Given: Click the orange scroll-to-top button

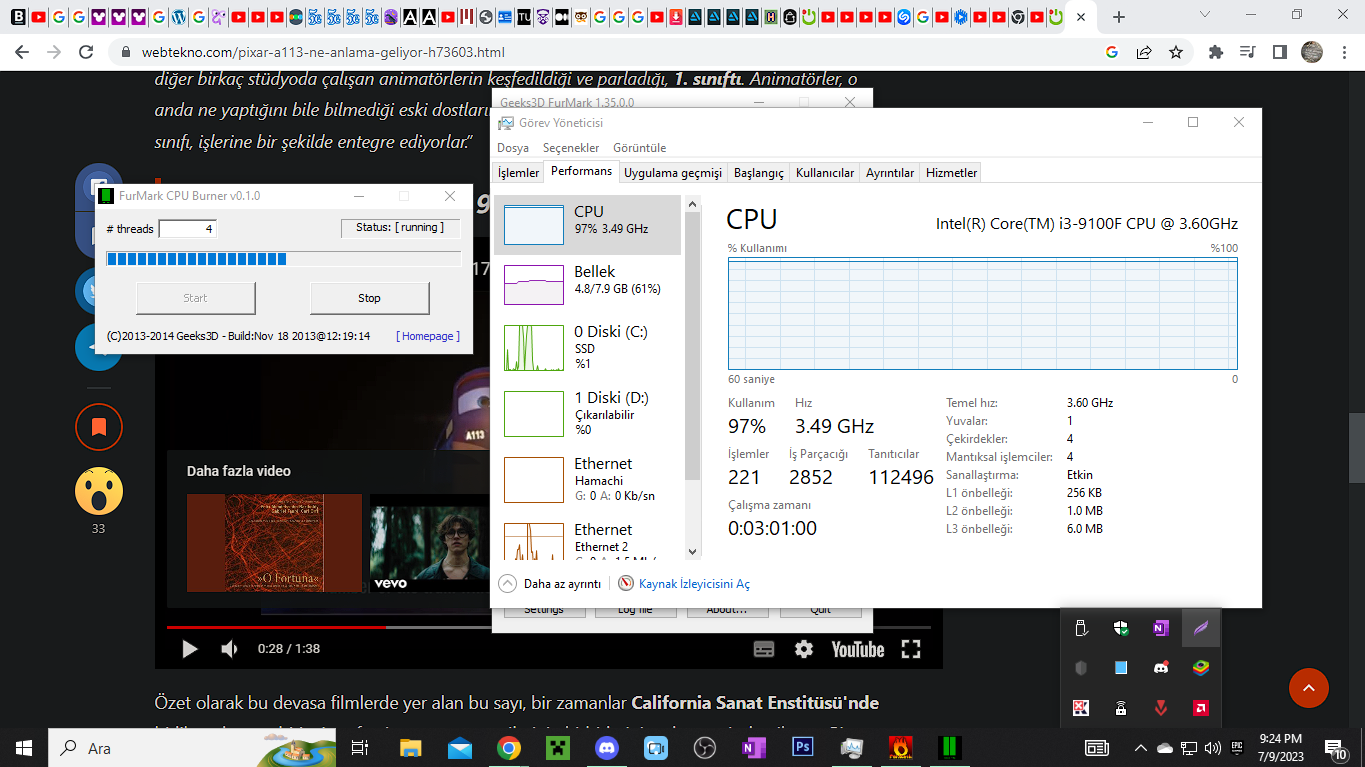Looking at the screenshot, I should click(1309, 688).
